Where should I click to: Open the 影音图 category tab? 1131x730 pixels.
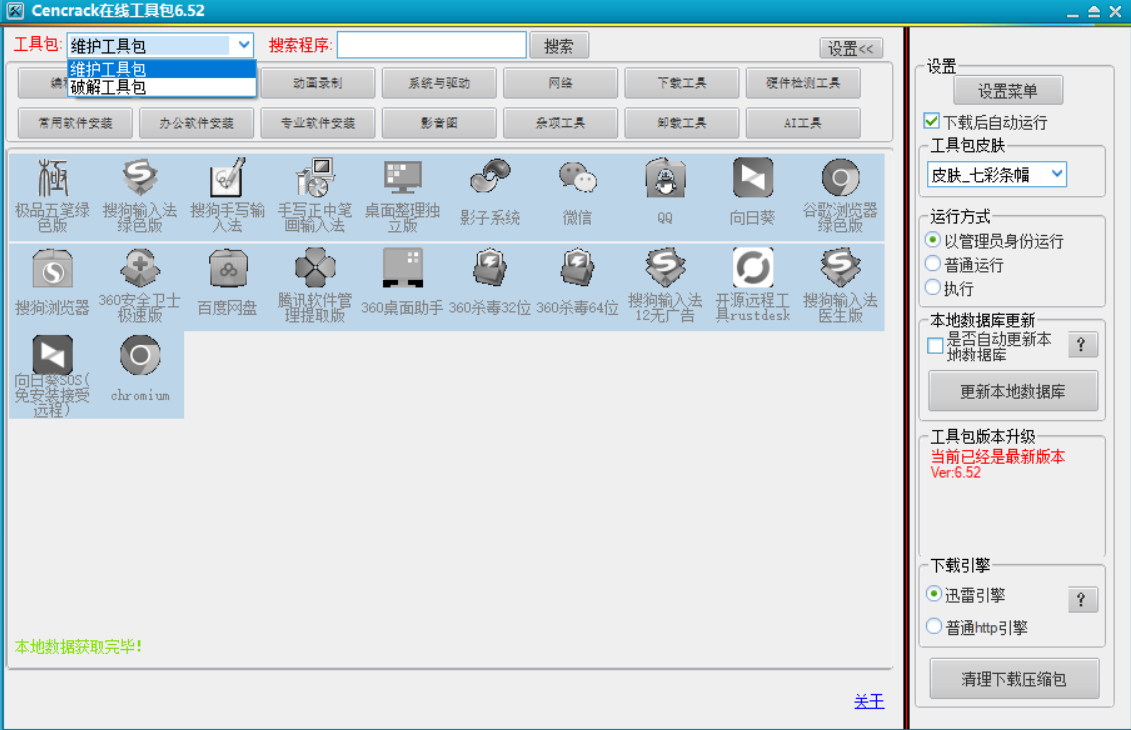tap(439, 123)
